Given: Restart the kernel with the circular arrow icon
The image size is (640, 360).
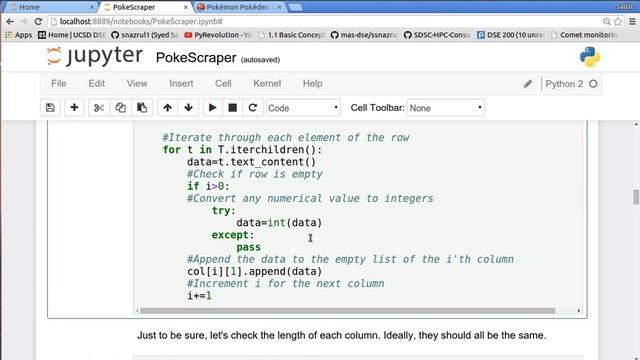Looking at the screenshot, I should 253,108.
